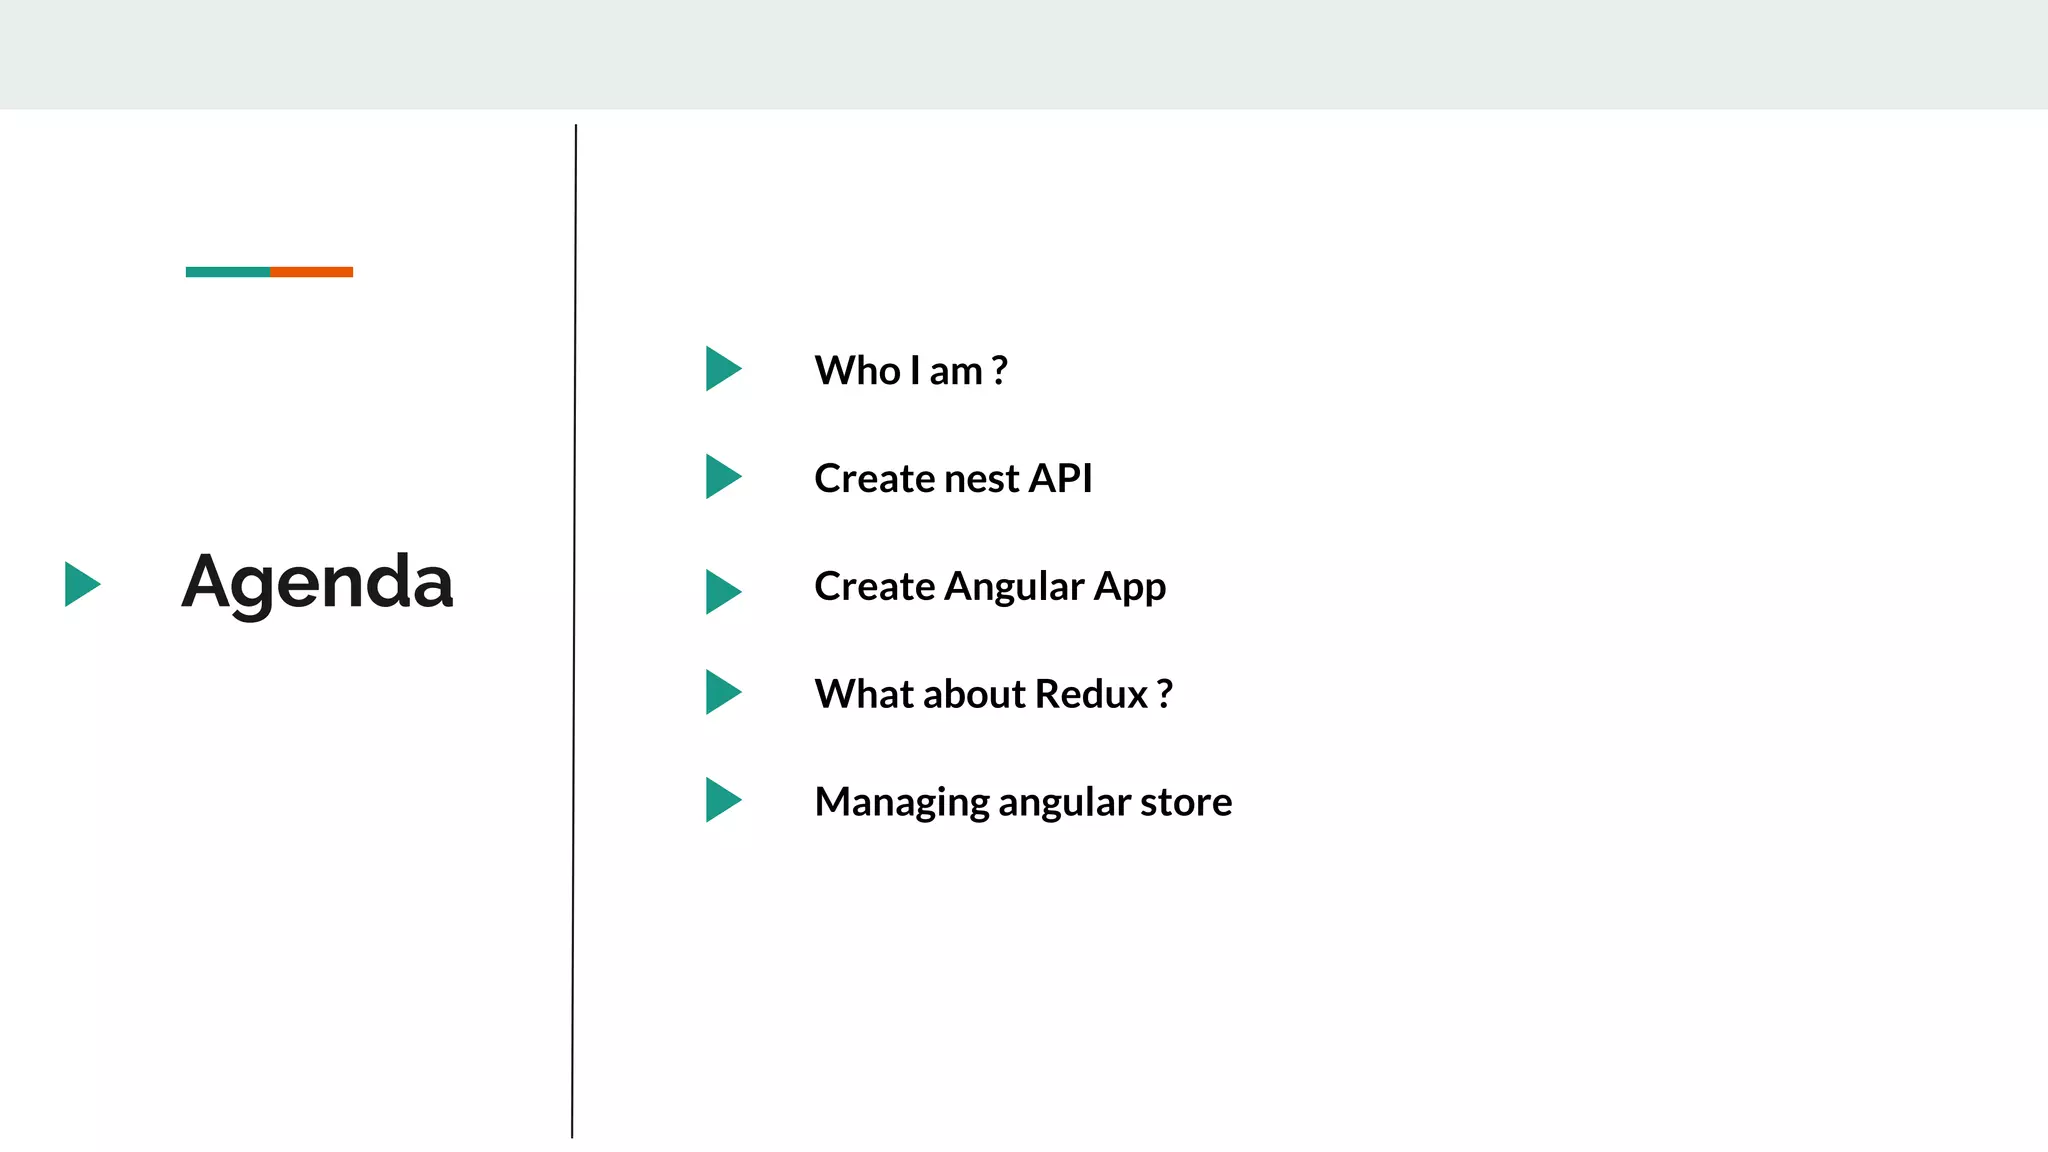Click the 'Managing angular store' line
This screenshot has height=1152, width=2048.
click(x=1022, y=802)
